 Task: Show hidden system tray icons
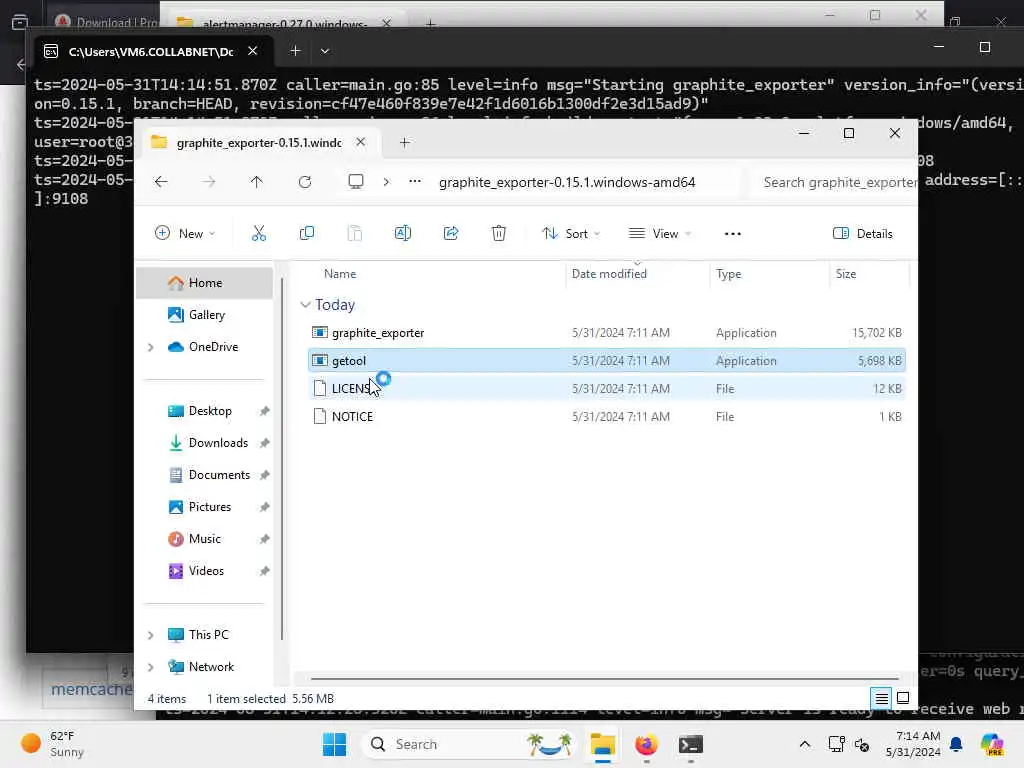(x=805, y=744)
